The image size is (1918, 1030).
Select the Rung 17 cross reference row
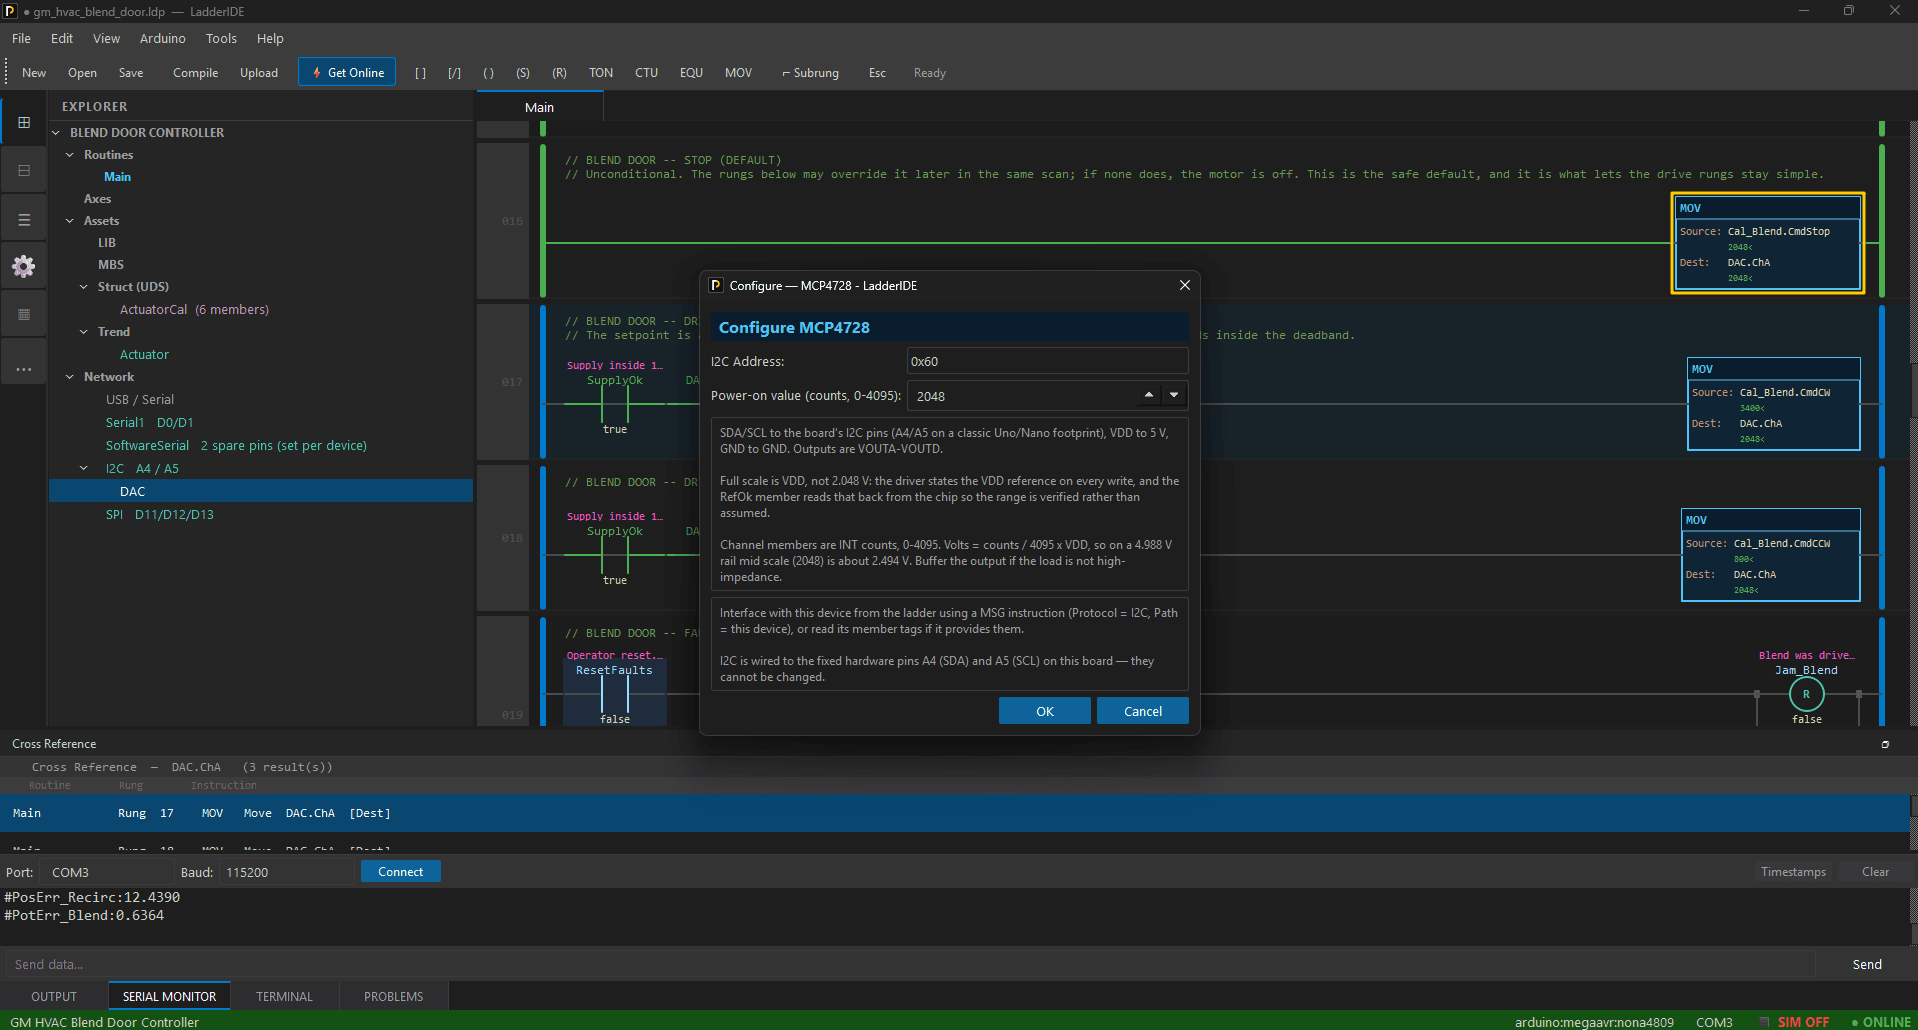coord(955,813)
